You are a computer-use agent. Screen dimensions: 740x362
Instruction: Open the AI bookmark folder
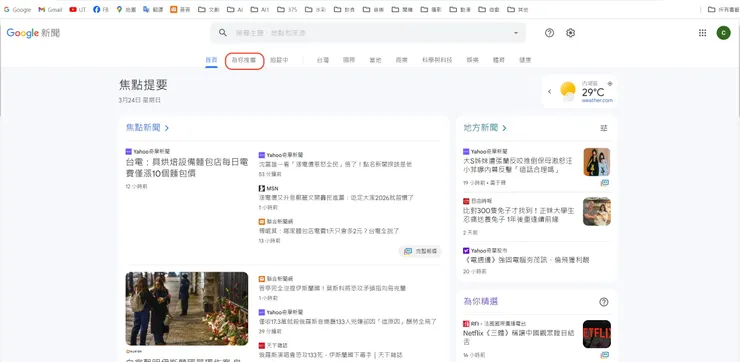(235, 9)
